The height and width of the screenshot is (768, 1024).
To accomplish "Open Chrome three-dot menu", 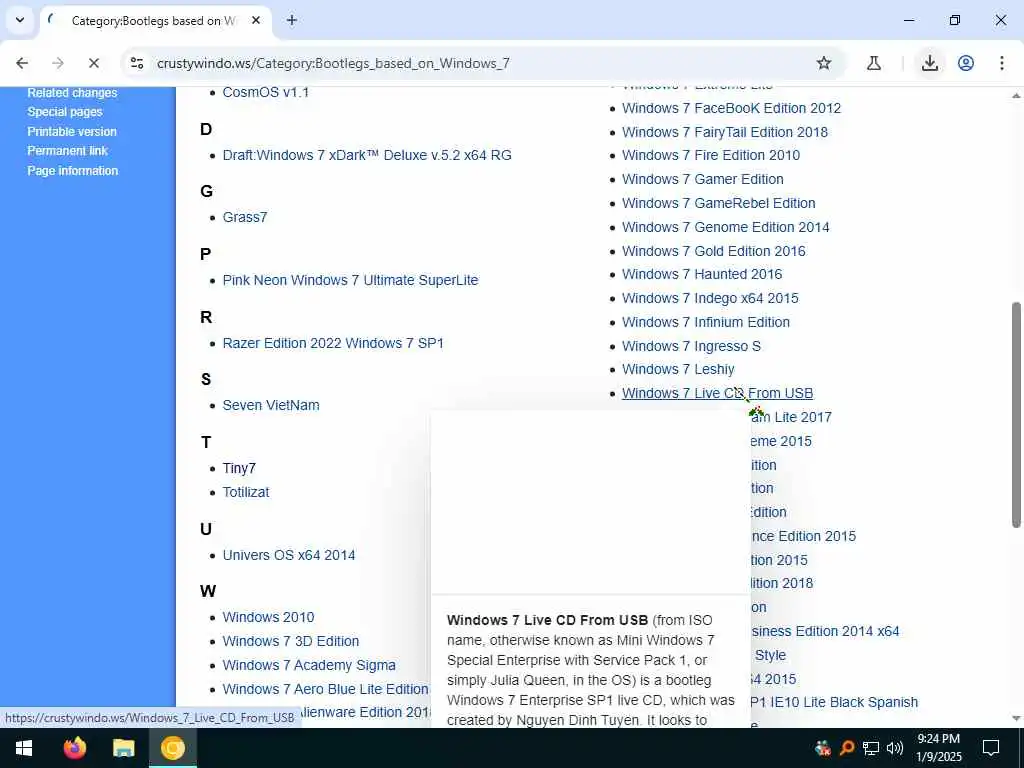I will click(1001, 63).
